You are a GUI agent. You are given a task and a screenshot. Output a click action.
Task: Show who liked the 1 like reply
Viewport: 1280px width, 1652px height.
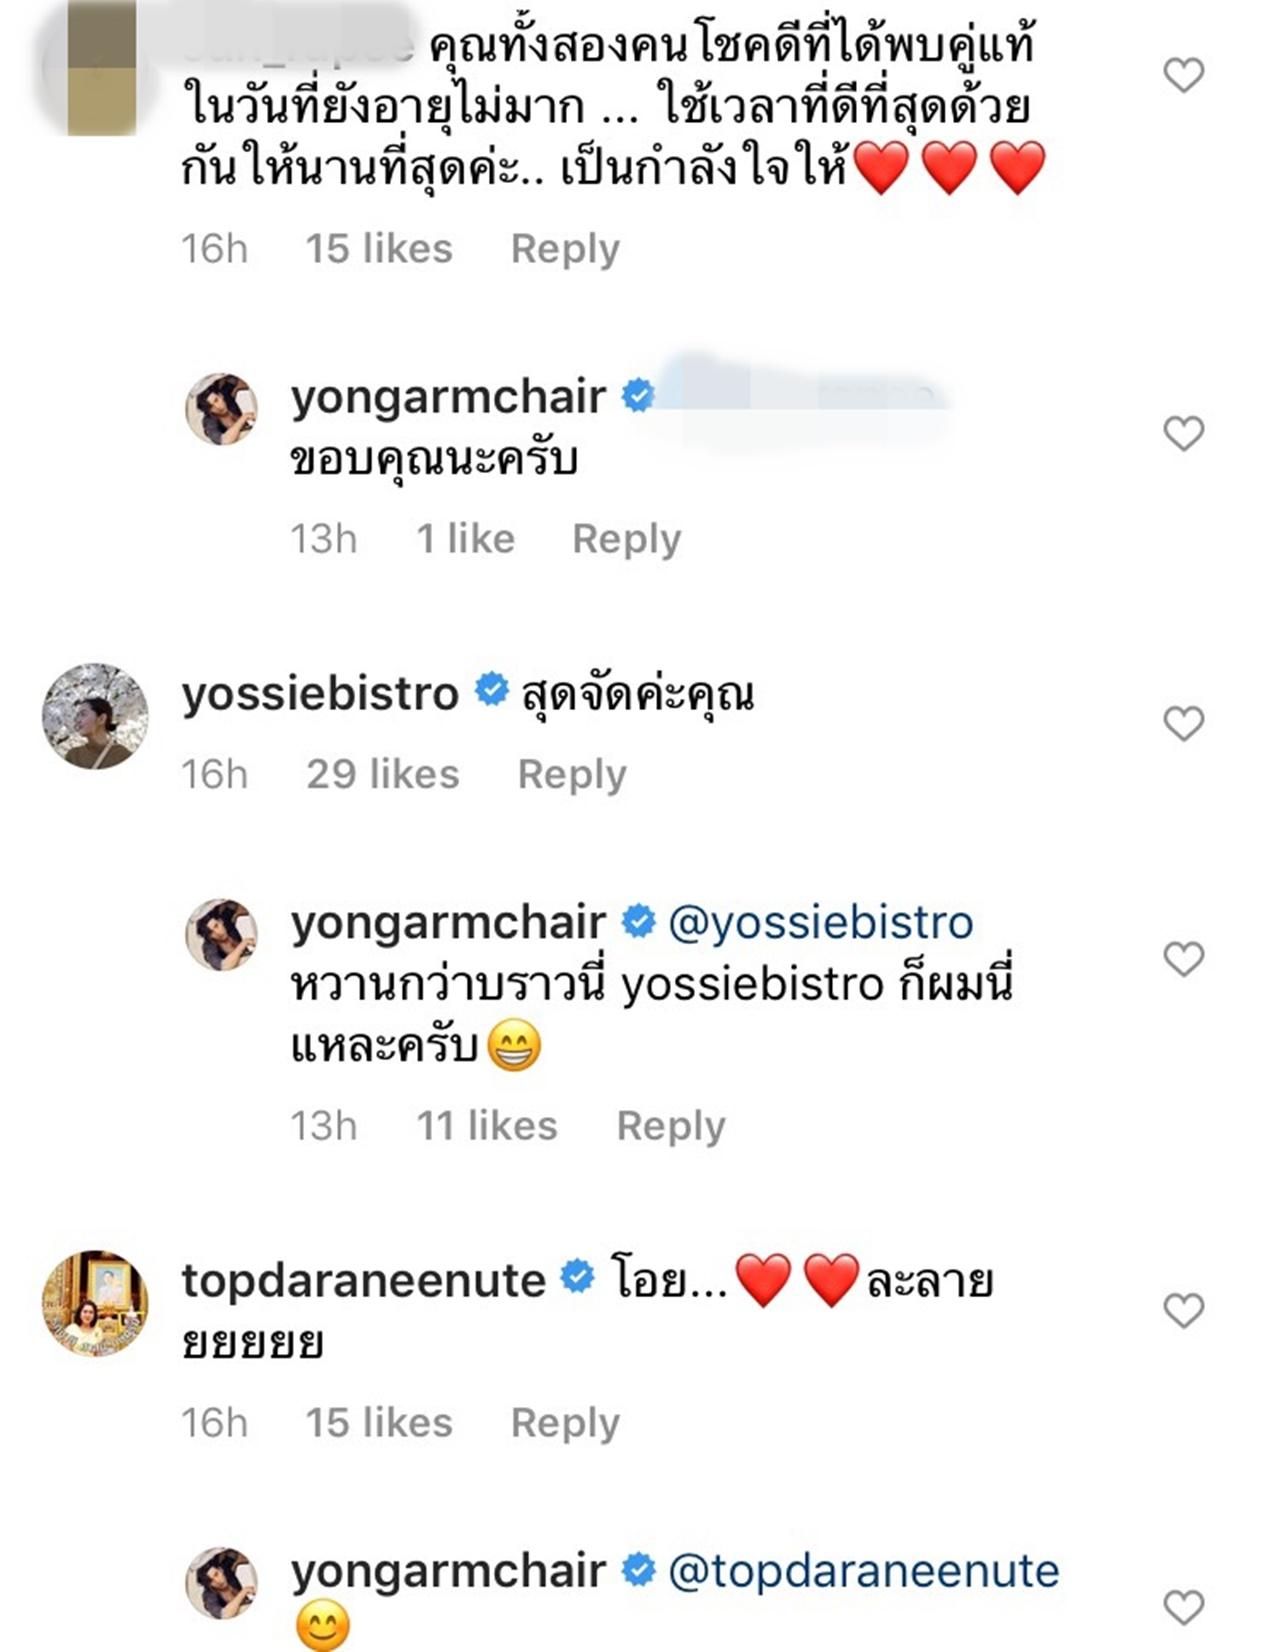465,539
